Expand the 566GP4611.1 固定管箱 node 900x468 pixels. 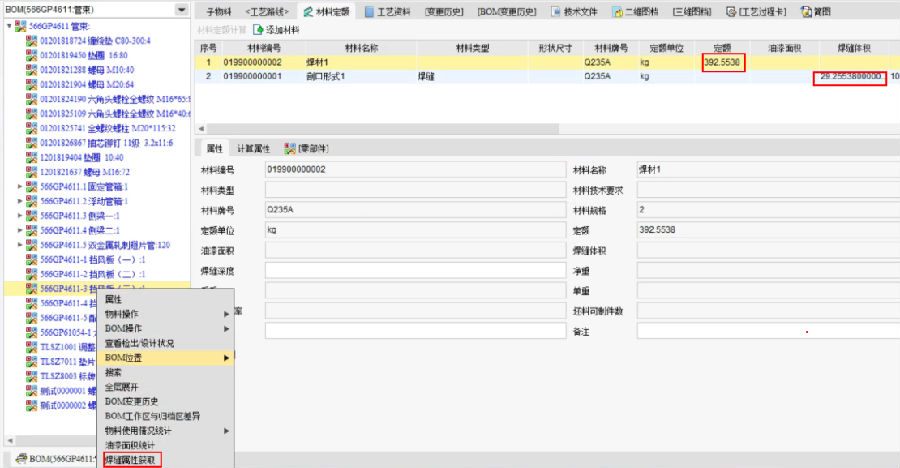click(21, 186)
